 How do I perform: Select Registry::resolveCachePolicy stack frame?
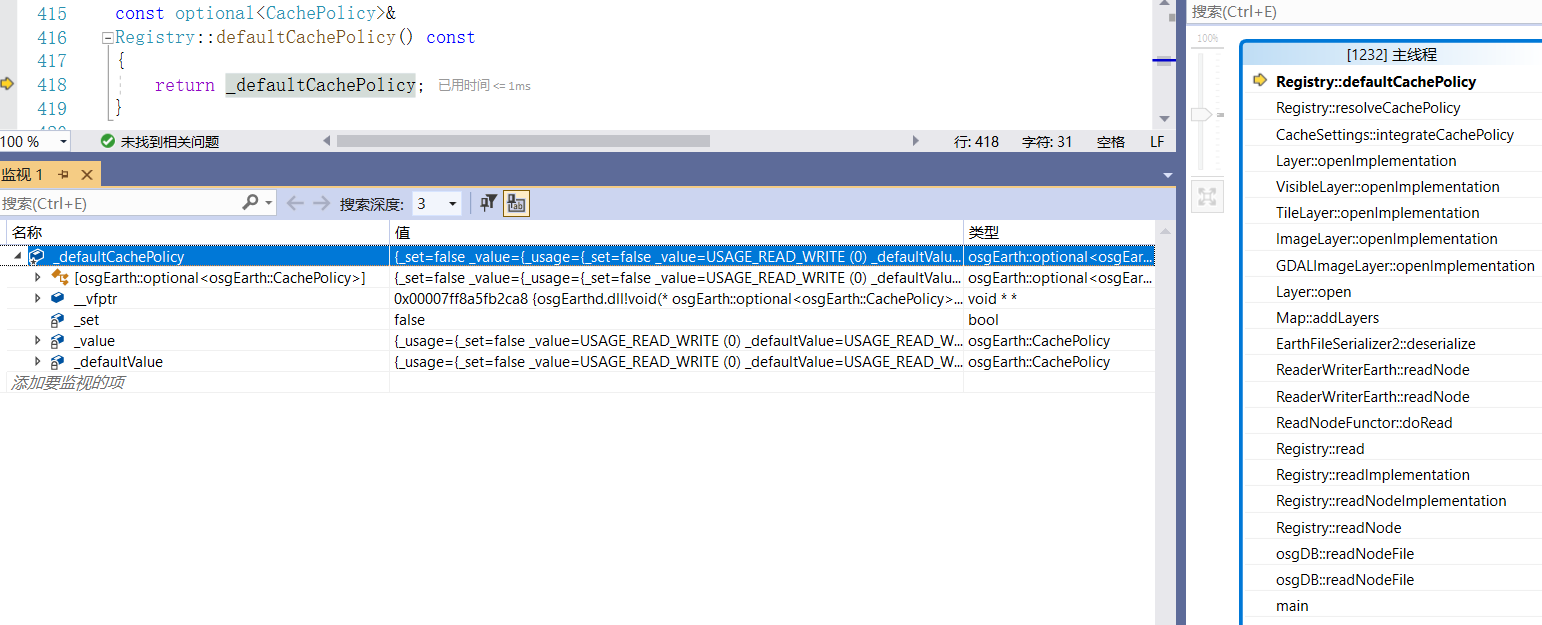tap(1368, 108)
